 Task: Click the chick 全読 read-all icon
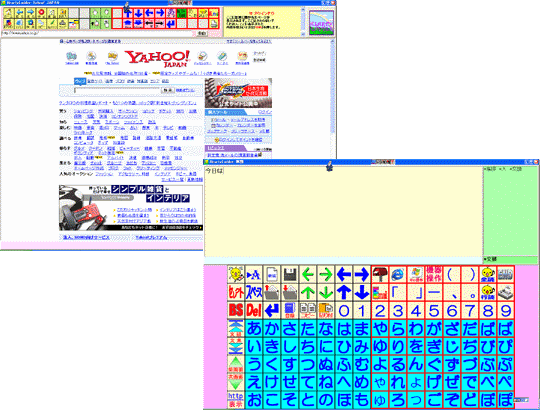click(x=488, y=274)
